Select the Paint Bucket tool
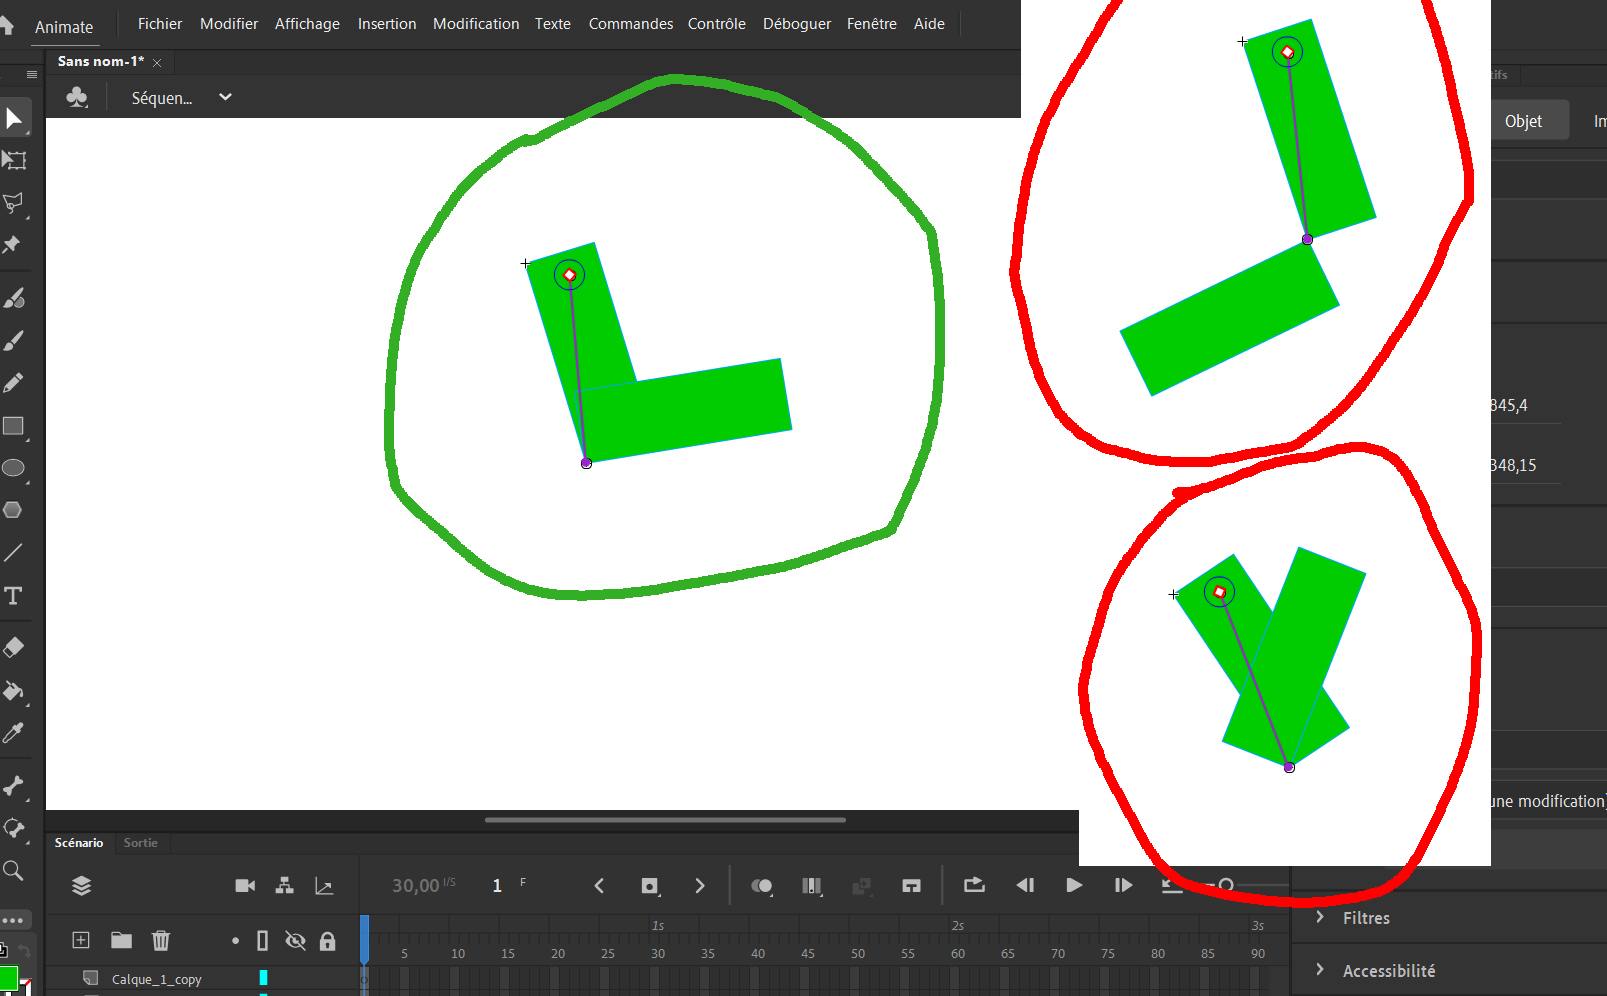Image resolution: width=1607 pixels, height=996 pixels. click(x=15, y=692)
